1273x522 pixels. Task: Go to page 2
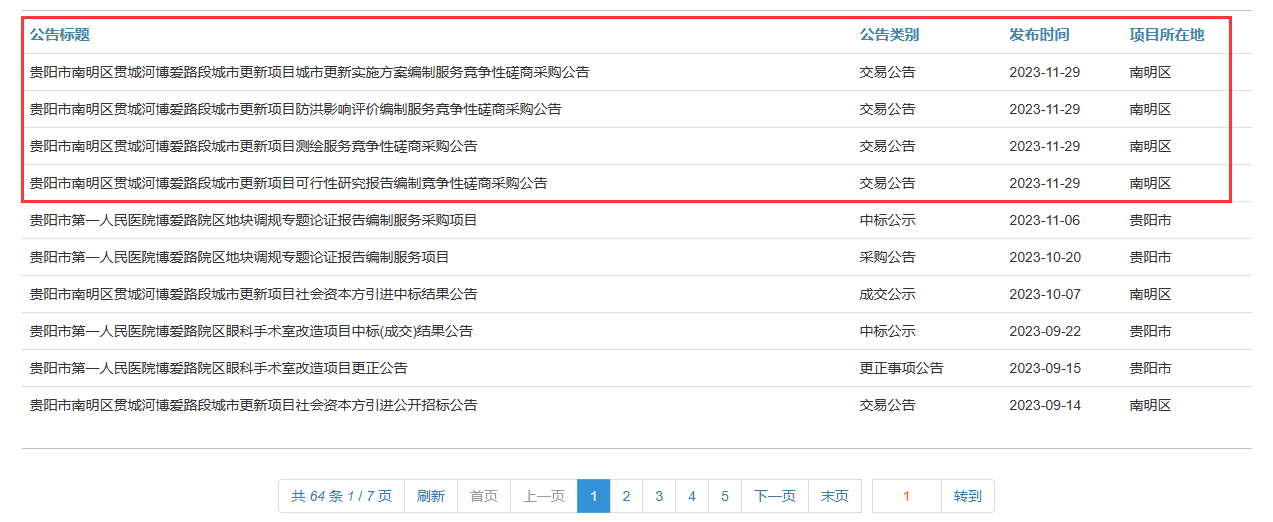pyautogui.click(x=626, y=496)
